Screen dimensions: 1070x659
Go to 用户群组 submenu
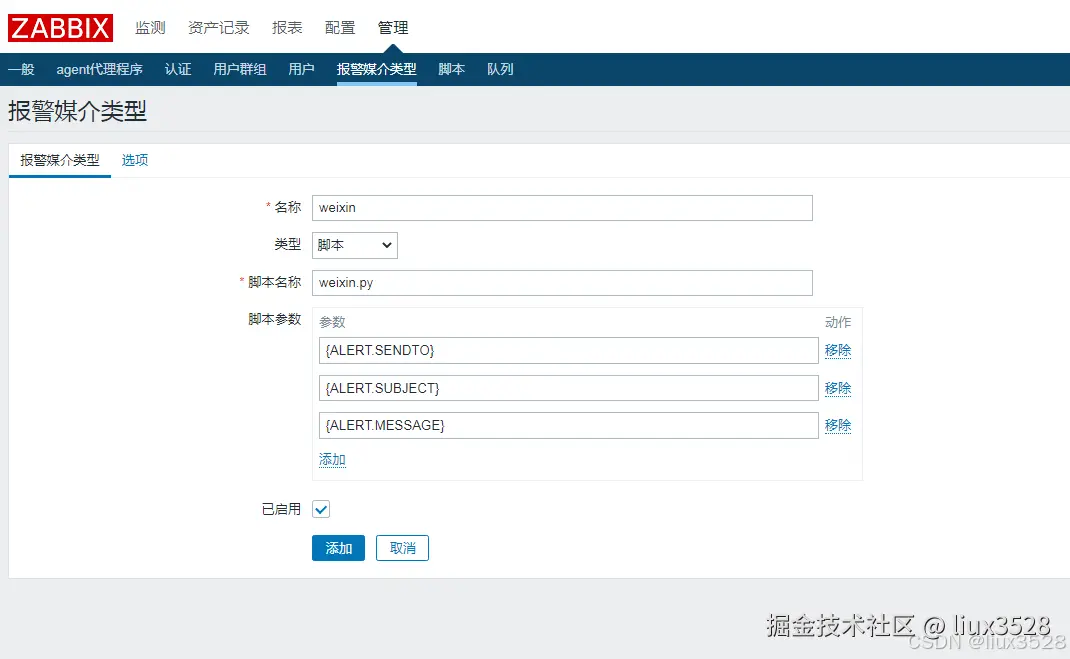pos(240,69)
